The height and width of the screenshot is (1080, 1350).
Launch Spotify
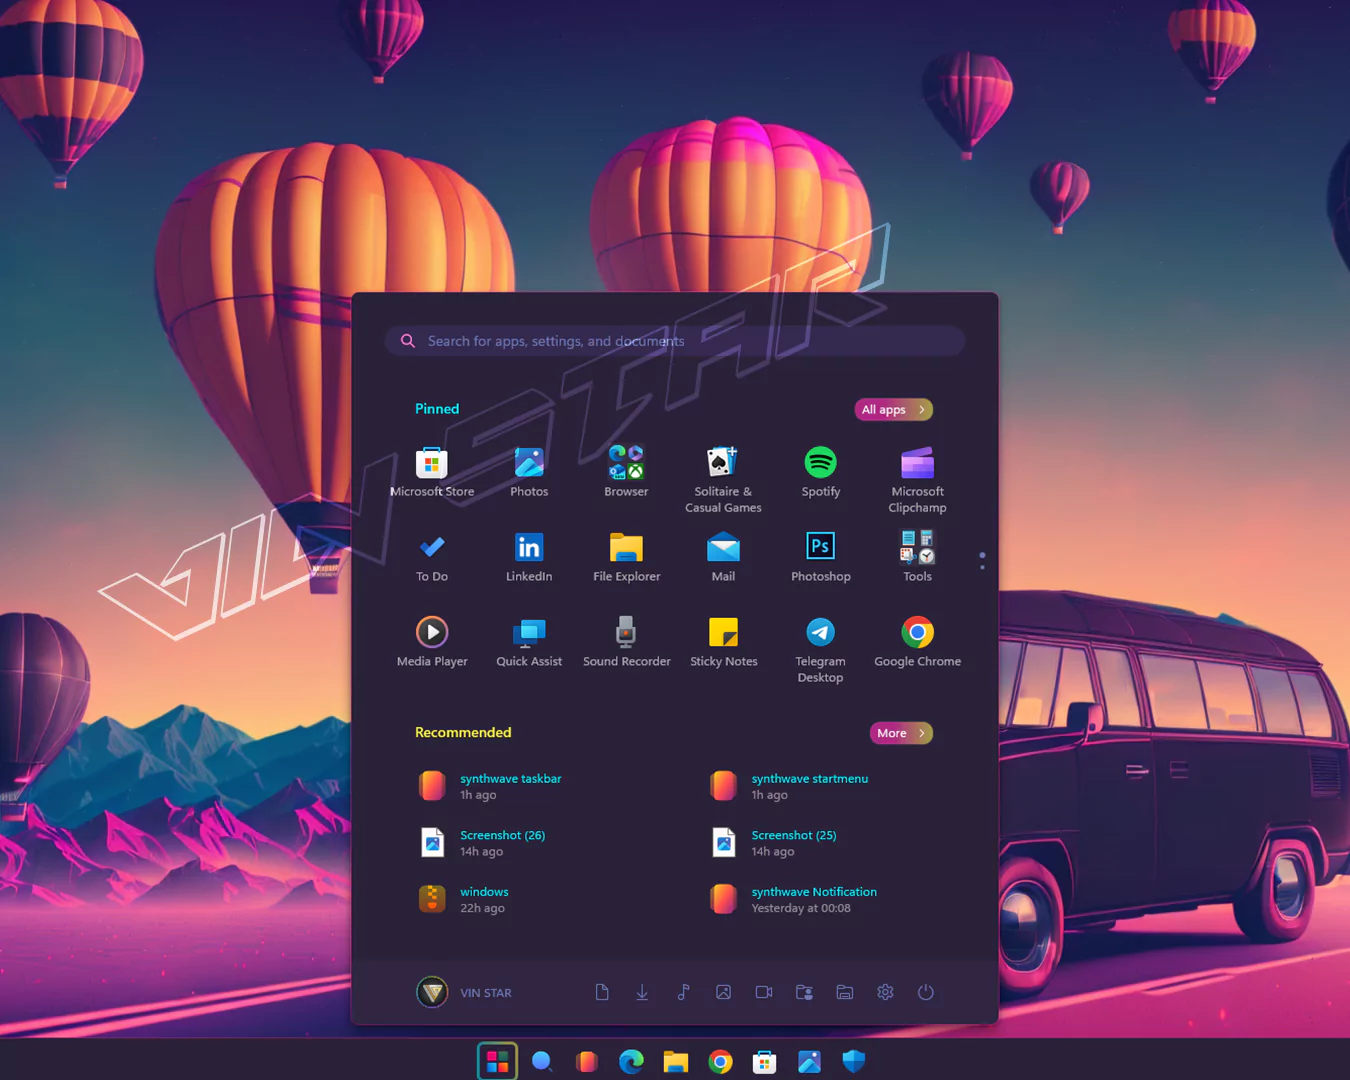pyautogui.click(x=820, y=471)
